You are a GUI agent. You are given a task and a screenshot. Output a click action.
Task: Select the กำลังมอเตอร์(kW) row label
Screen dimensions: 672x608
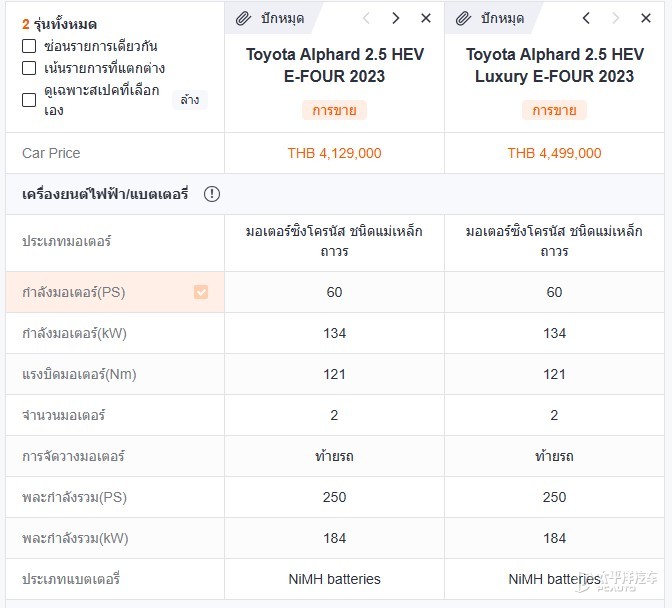[x=74, y=333]
